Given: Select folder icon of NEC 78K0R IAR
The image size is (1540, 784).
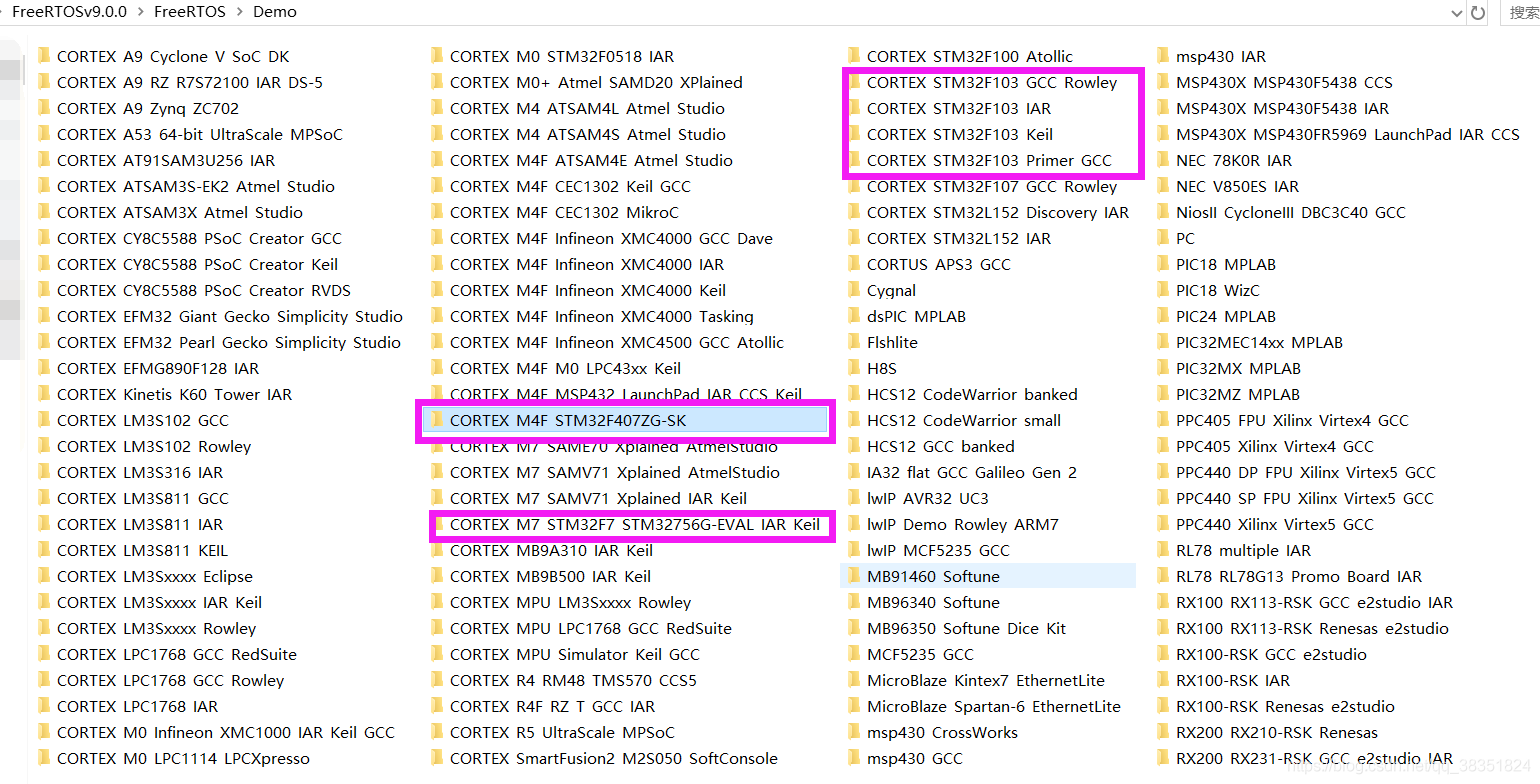Looking at the screenshot, I should pos(1164,160).
